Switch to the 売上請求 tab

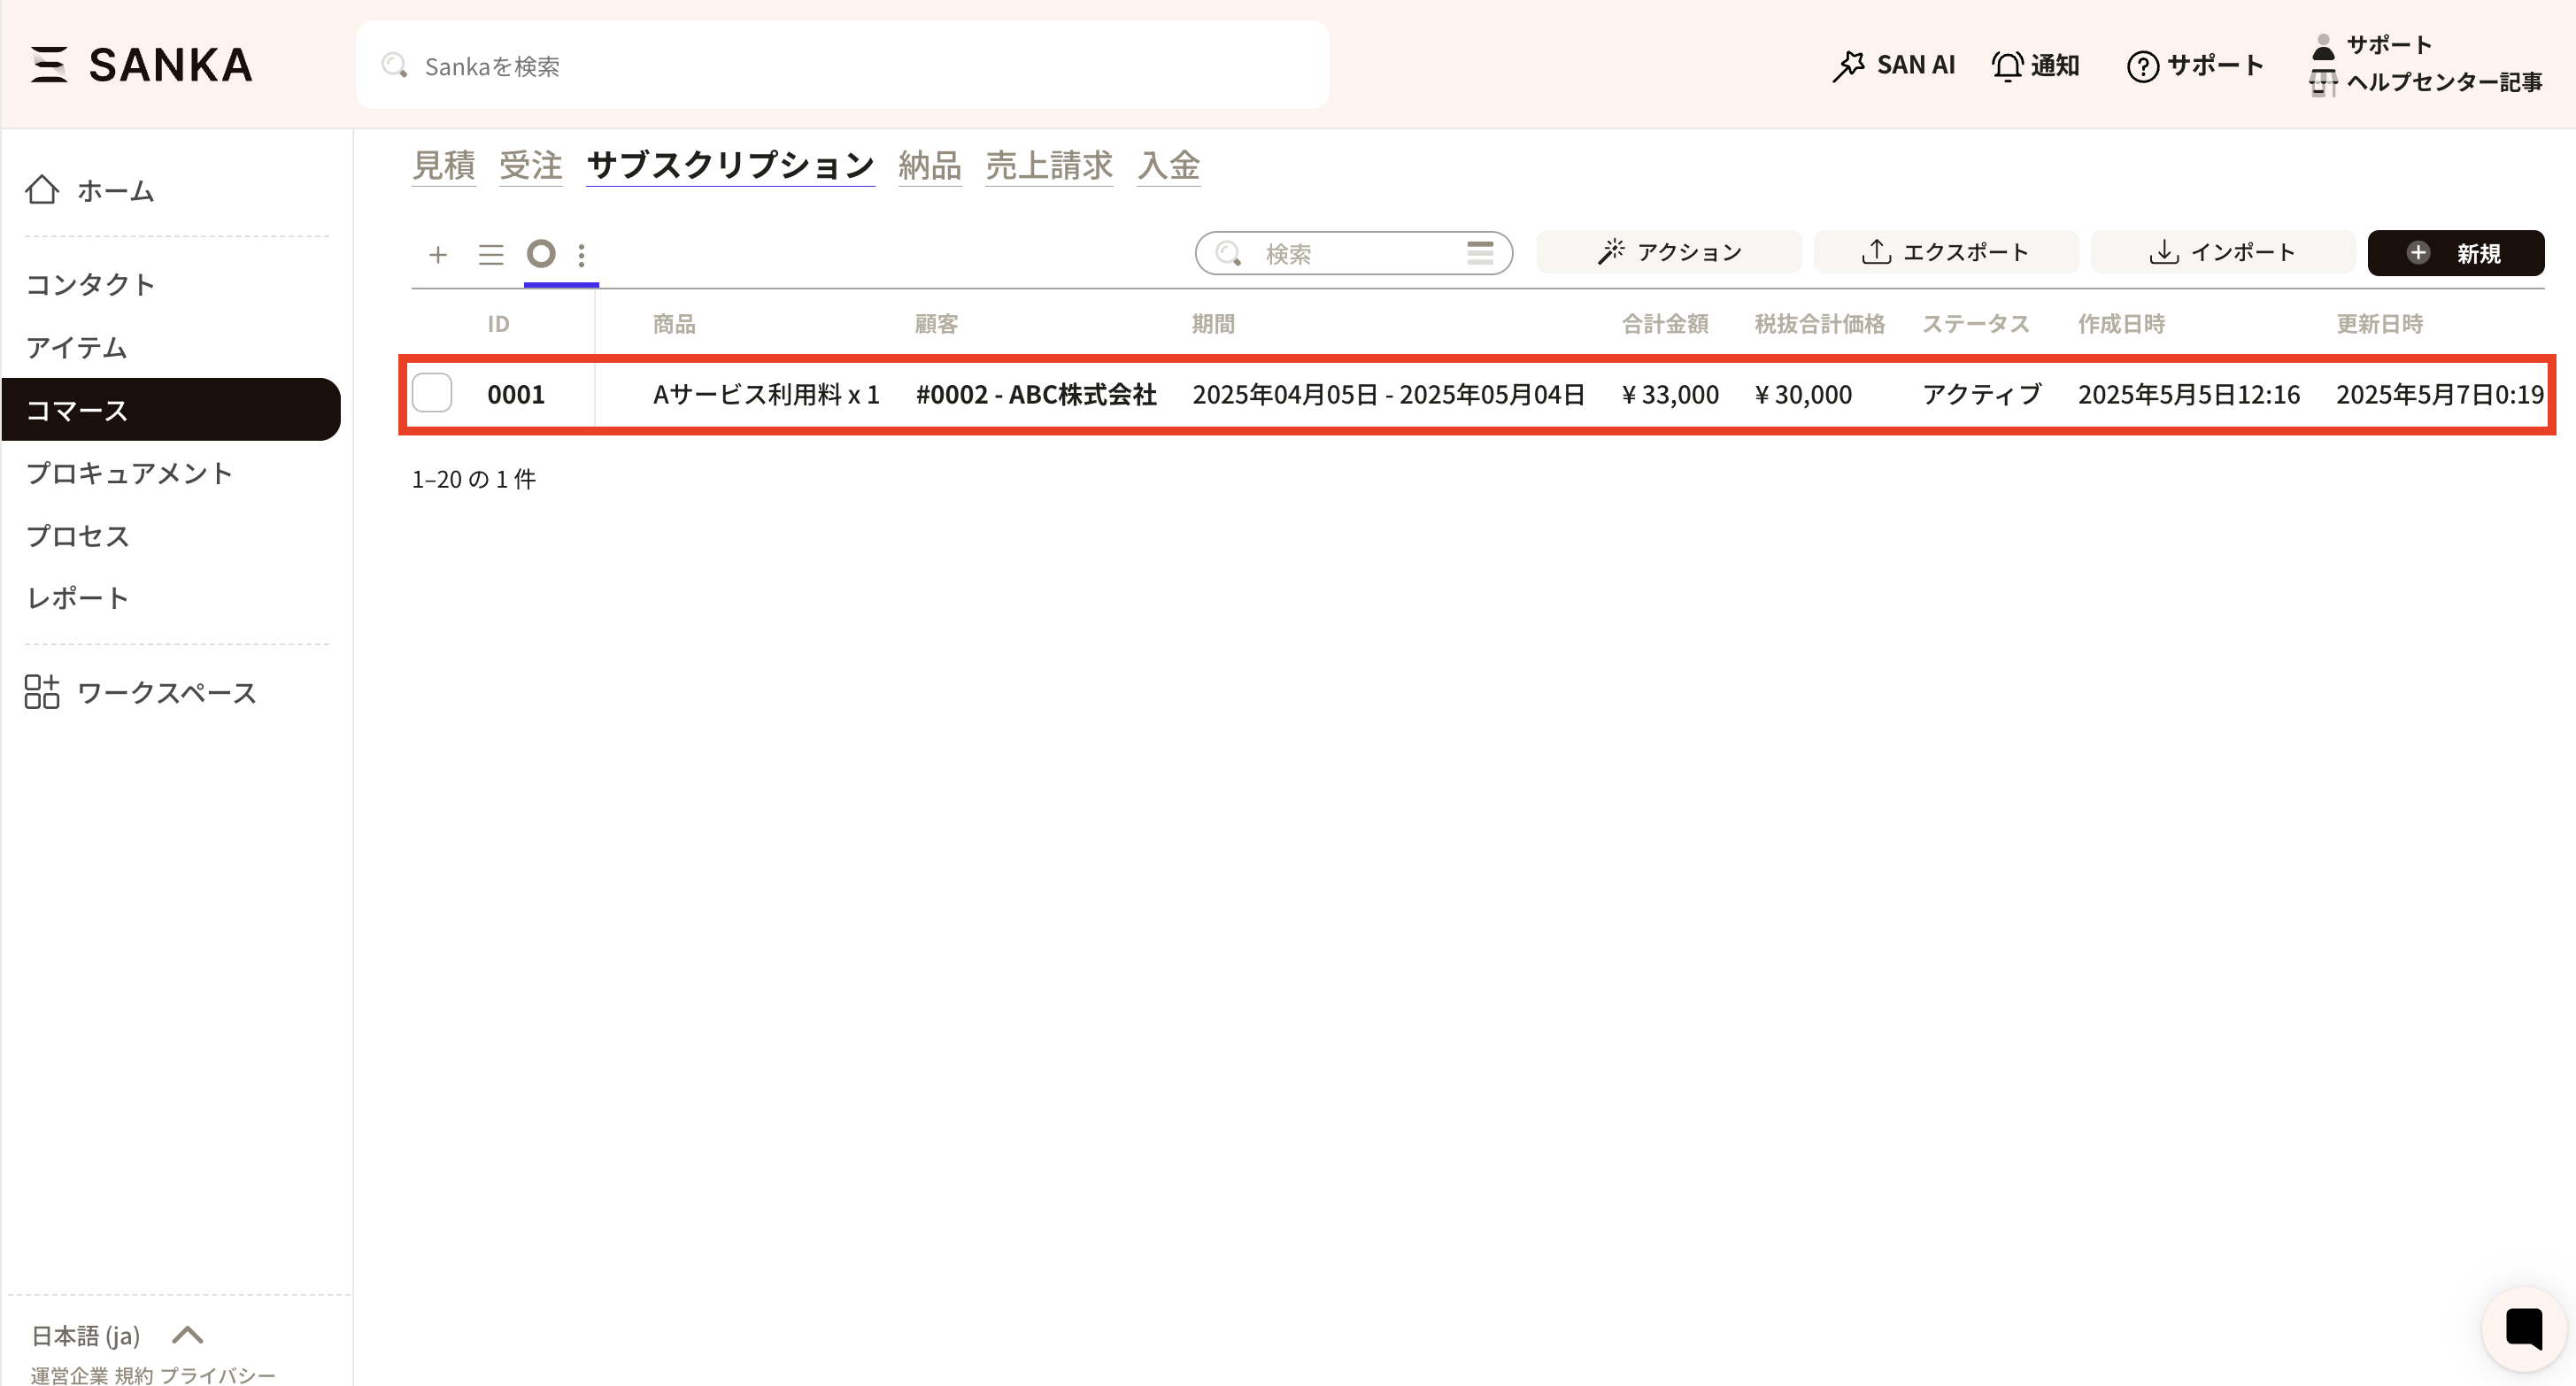(x=1048, y=165)
